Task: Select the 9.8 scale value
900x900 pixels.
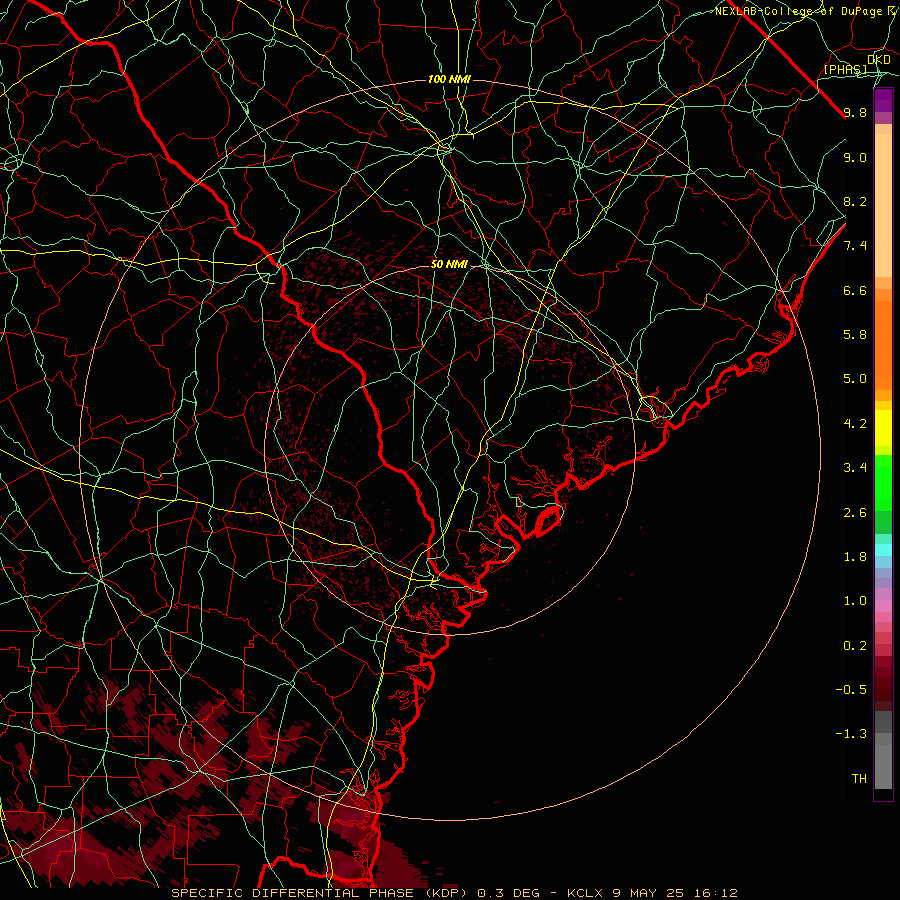Action: pos(855,113)
